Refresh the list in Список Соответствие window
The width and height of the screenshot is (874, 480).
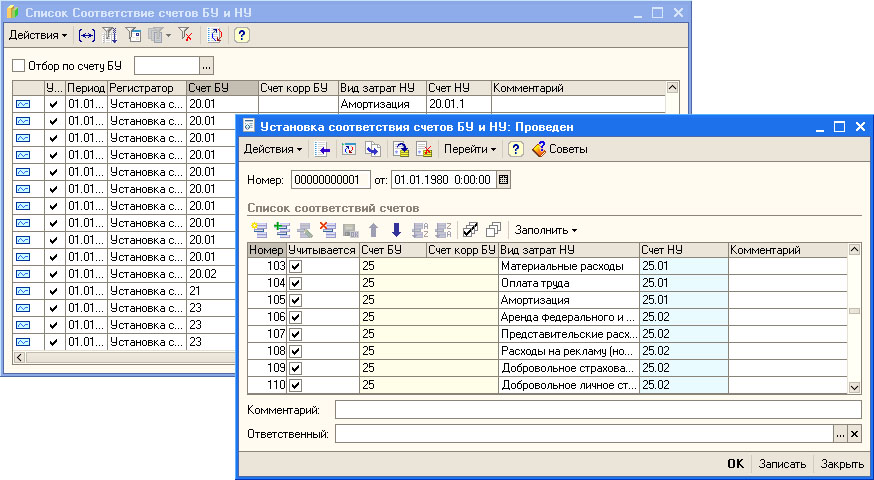pyautogui.click(x=215, y=35)
